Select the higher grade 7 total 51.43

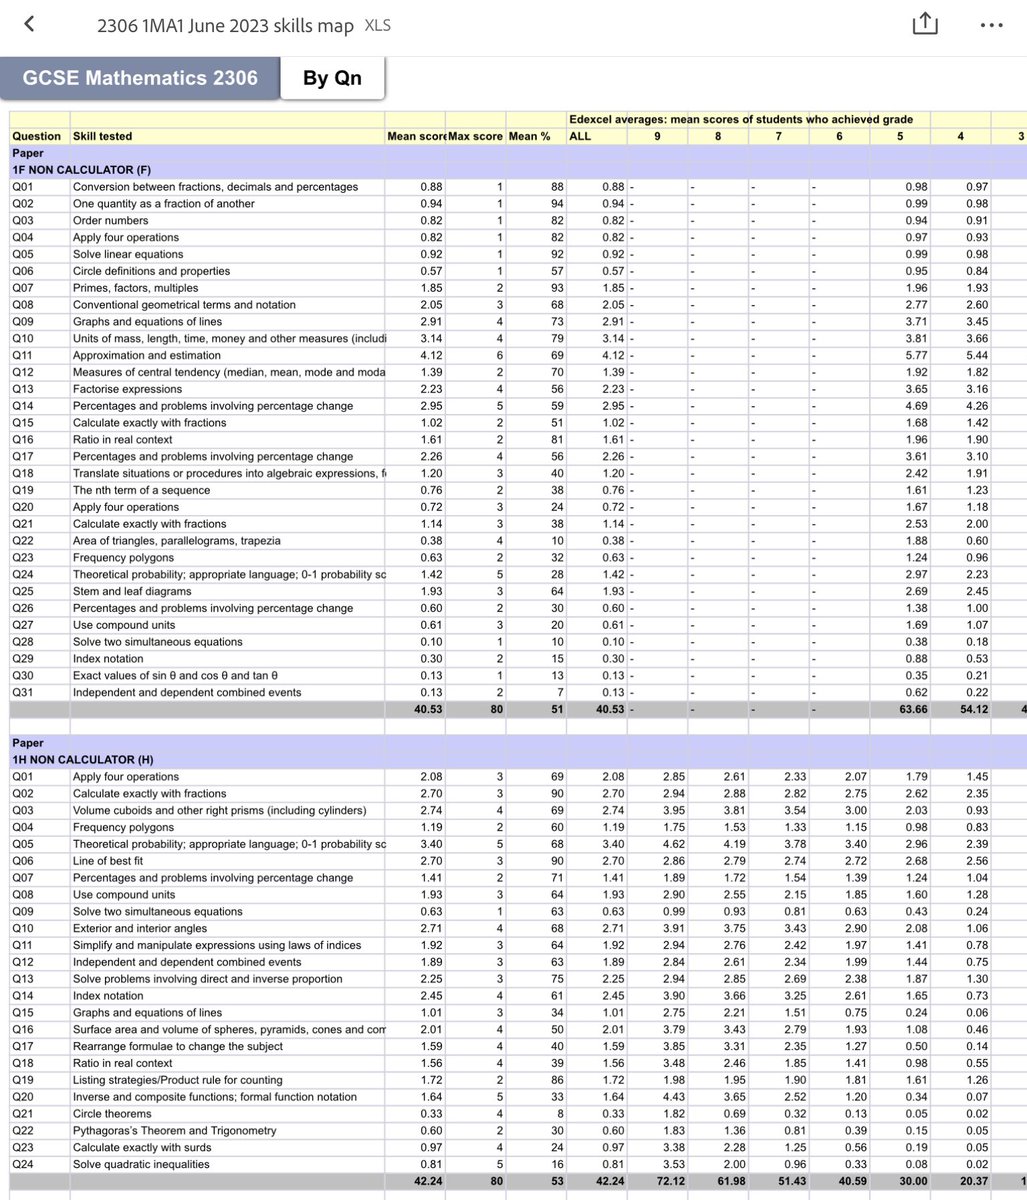(x=779, y=1181)
